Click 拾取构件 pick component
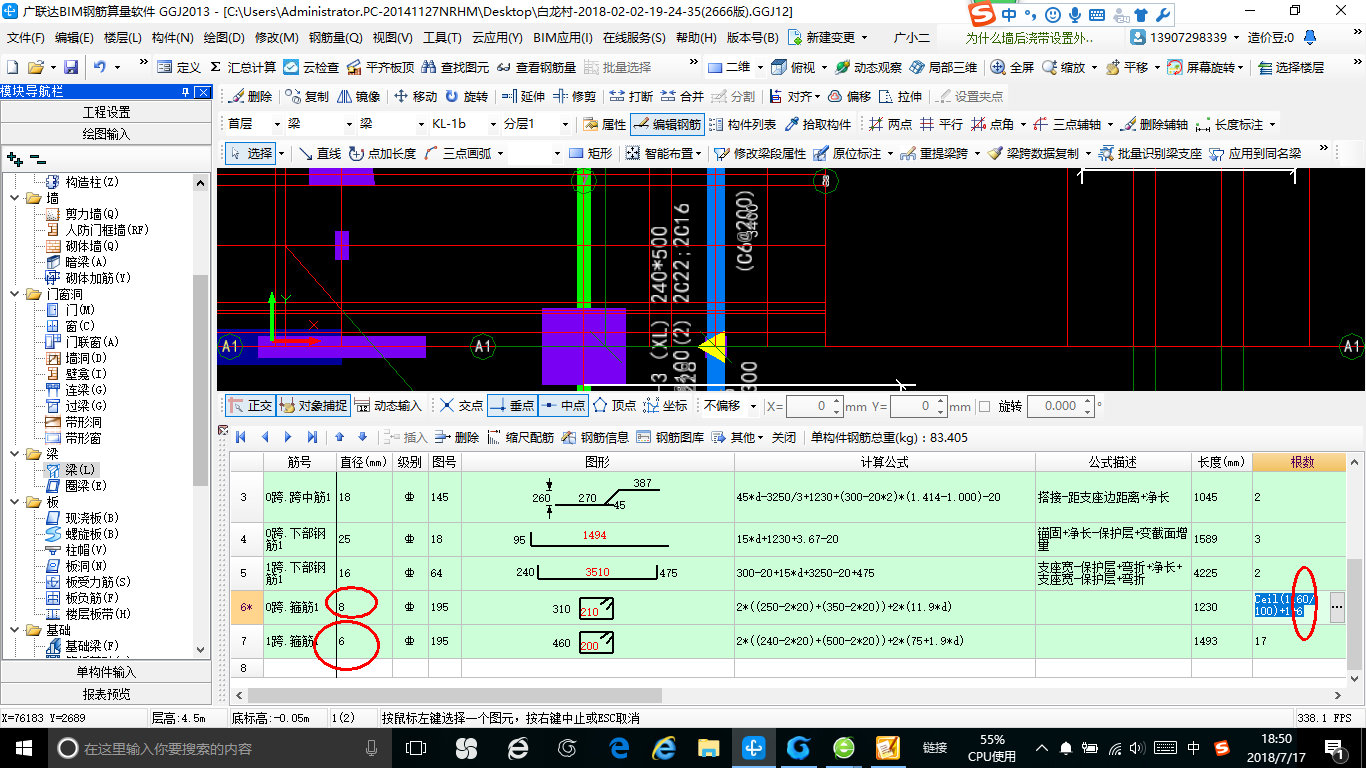The height and width of the screenshot is (768, 1366). 818,124
